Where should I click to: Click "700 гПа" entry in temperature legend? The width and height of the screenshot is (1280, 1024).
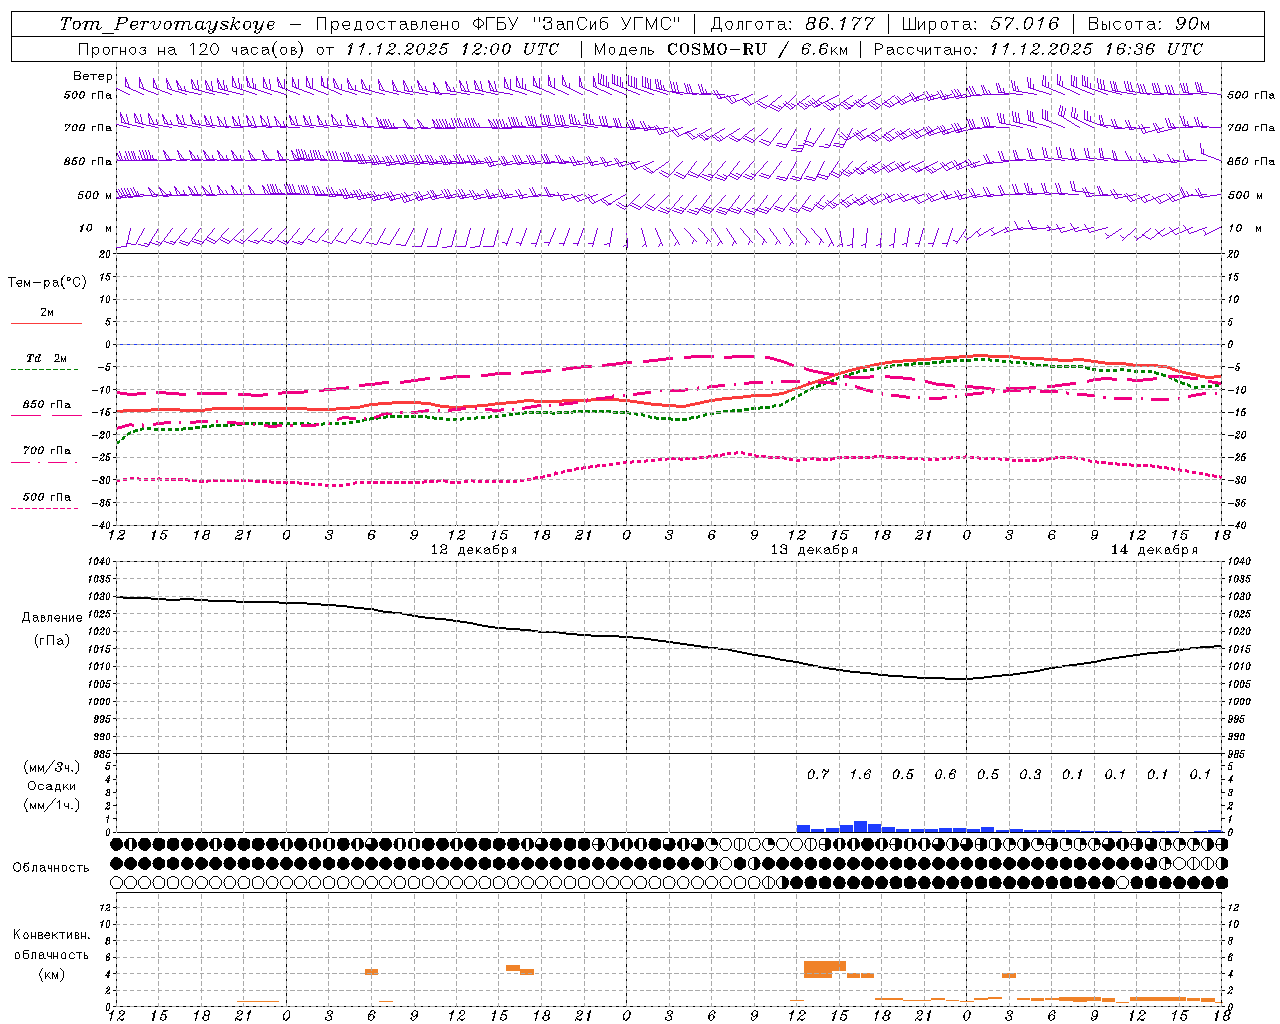pyautogui.click(x=46, y=451)
